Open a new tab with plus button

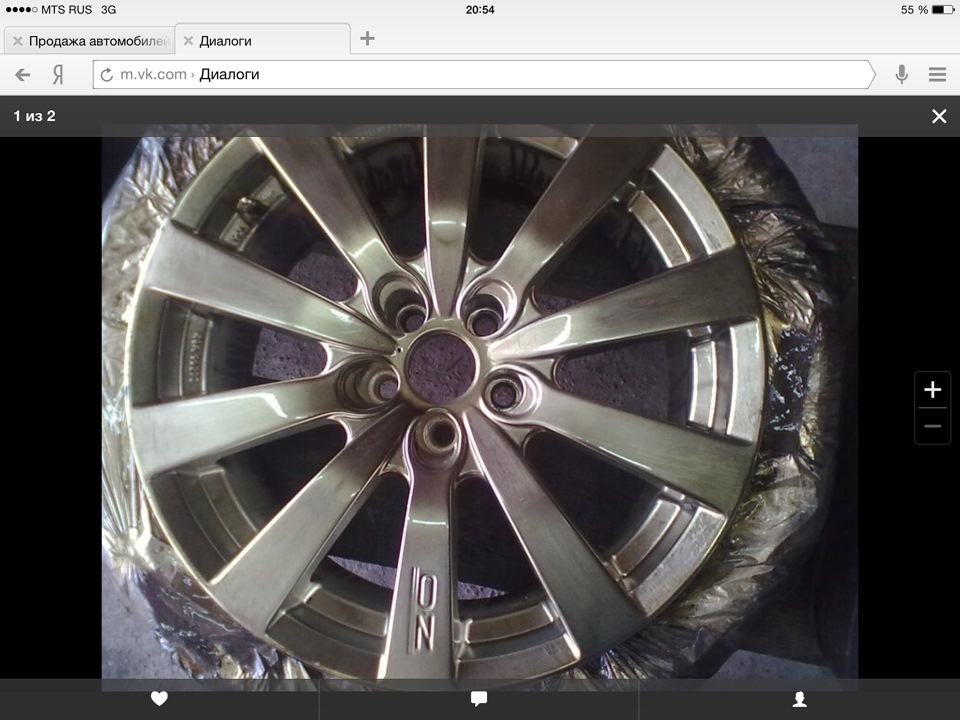tap(367, 39)
